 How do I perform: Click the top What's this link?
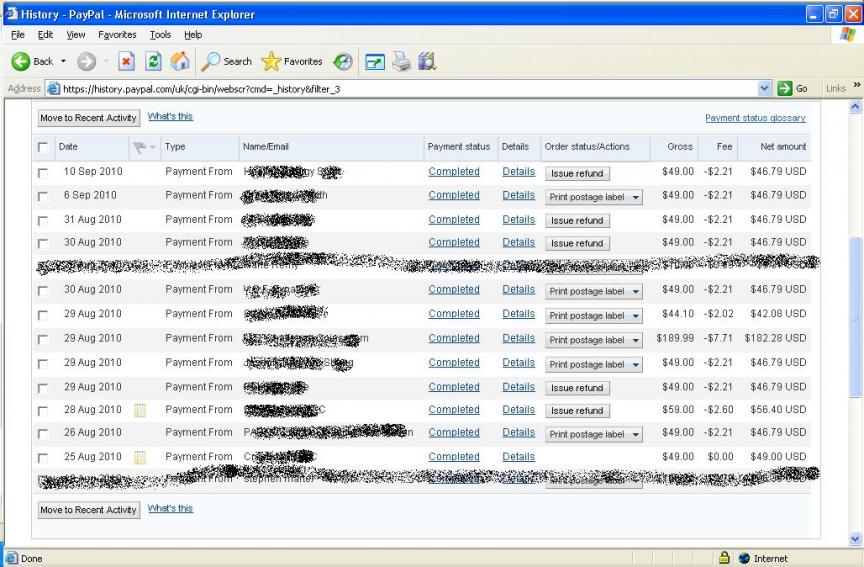(170, 116)
